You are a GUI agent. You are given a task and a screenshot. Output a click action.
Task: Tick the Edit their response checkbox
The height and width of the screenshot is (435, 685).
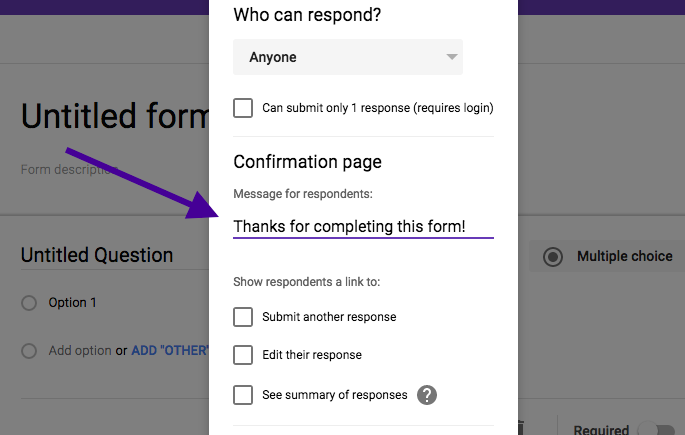coord(243,355)
